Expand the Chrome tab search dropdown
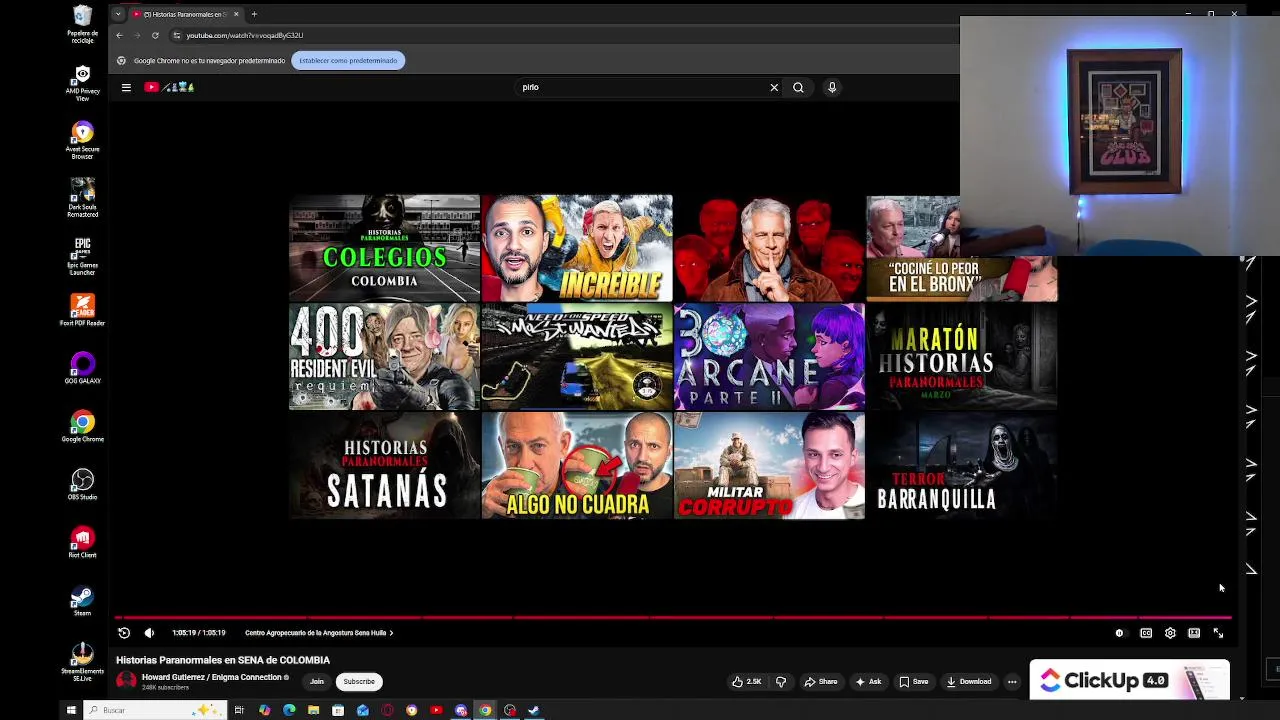Screen dimensions: 1280x720 pyautogui.click(x=118, y=14)
